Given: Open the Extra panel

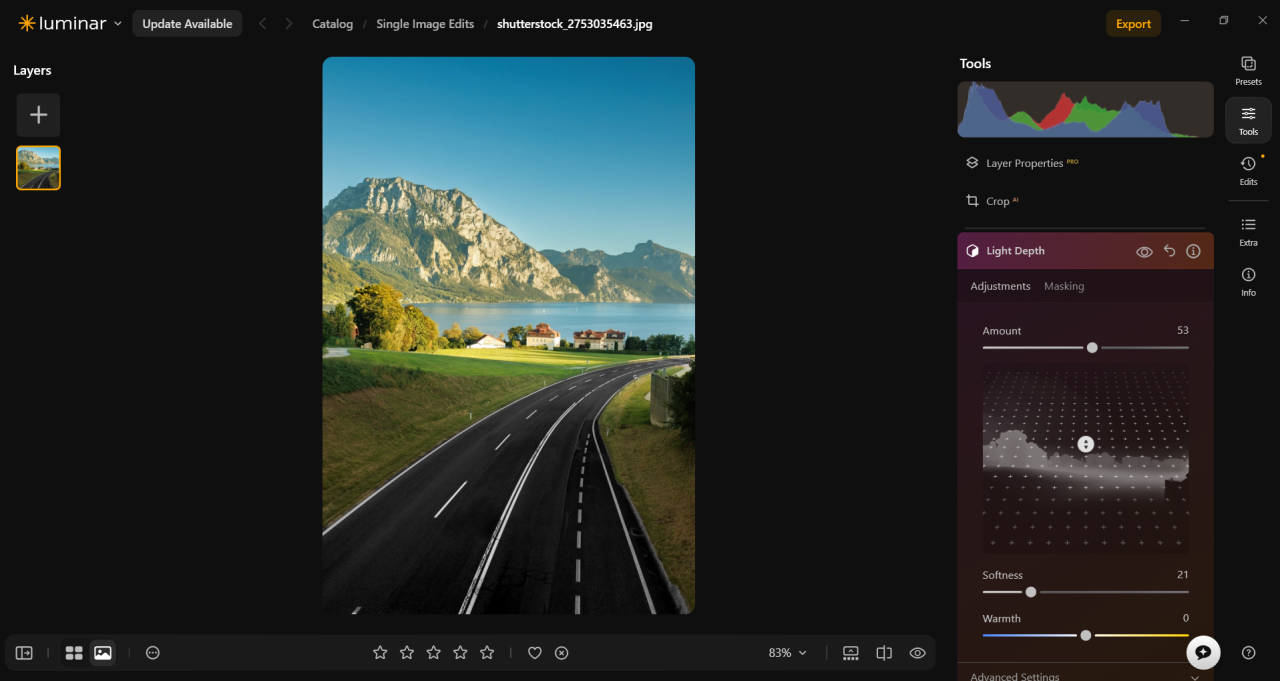Looking at the screenshot, I should [1248, 231].
